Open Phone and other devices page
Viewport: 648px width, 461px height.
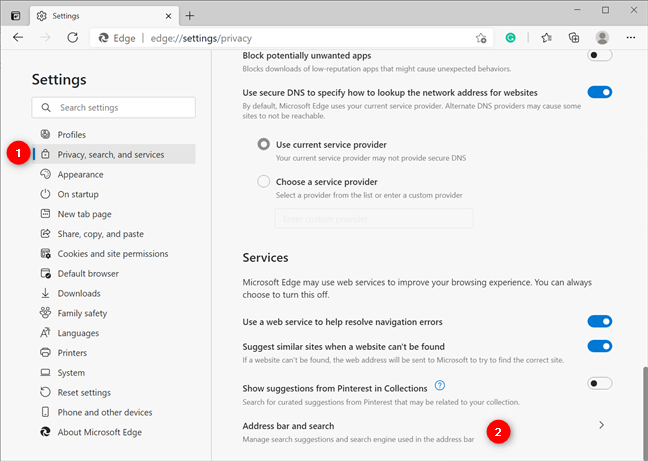click(x=113, y=412)
